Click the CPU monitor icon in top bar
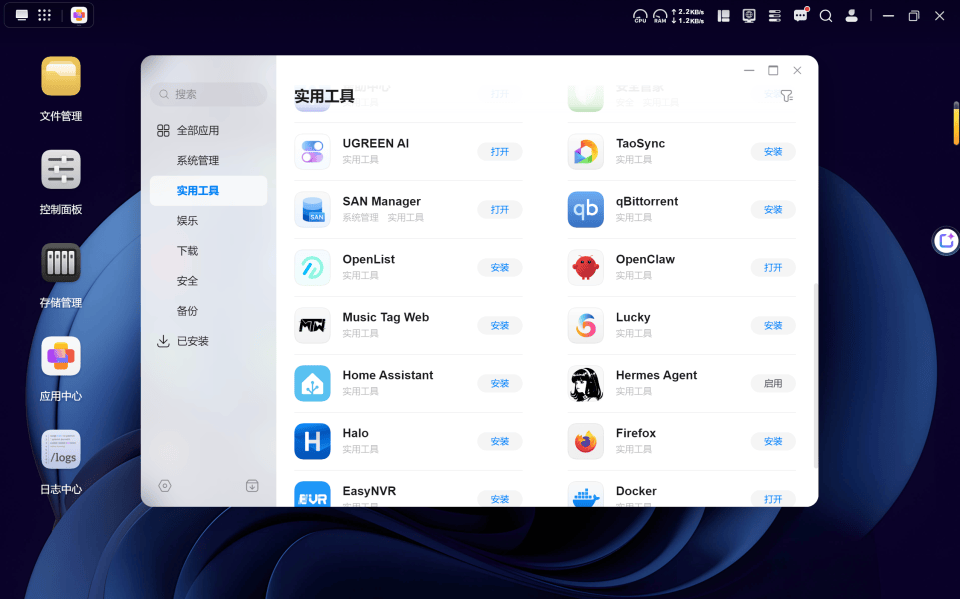The height and width of the screenshot is (599, 960). [640, 16]
